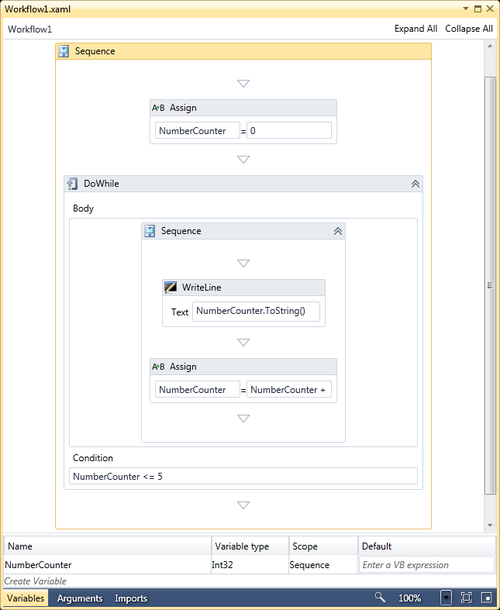Click the Fit to screen icon
500x610 pixels.
466,597
